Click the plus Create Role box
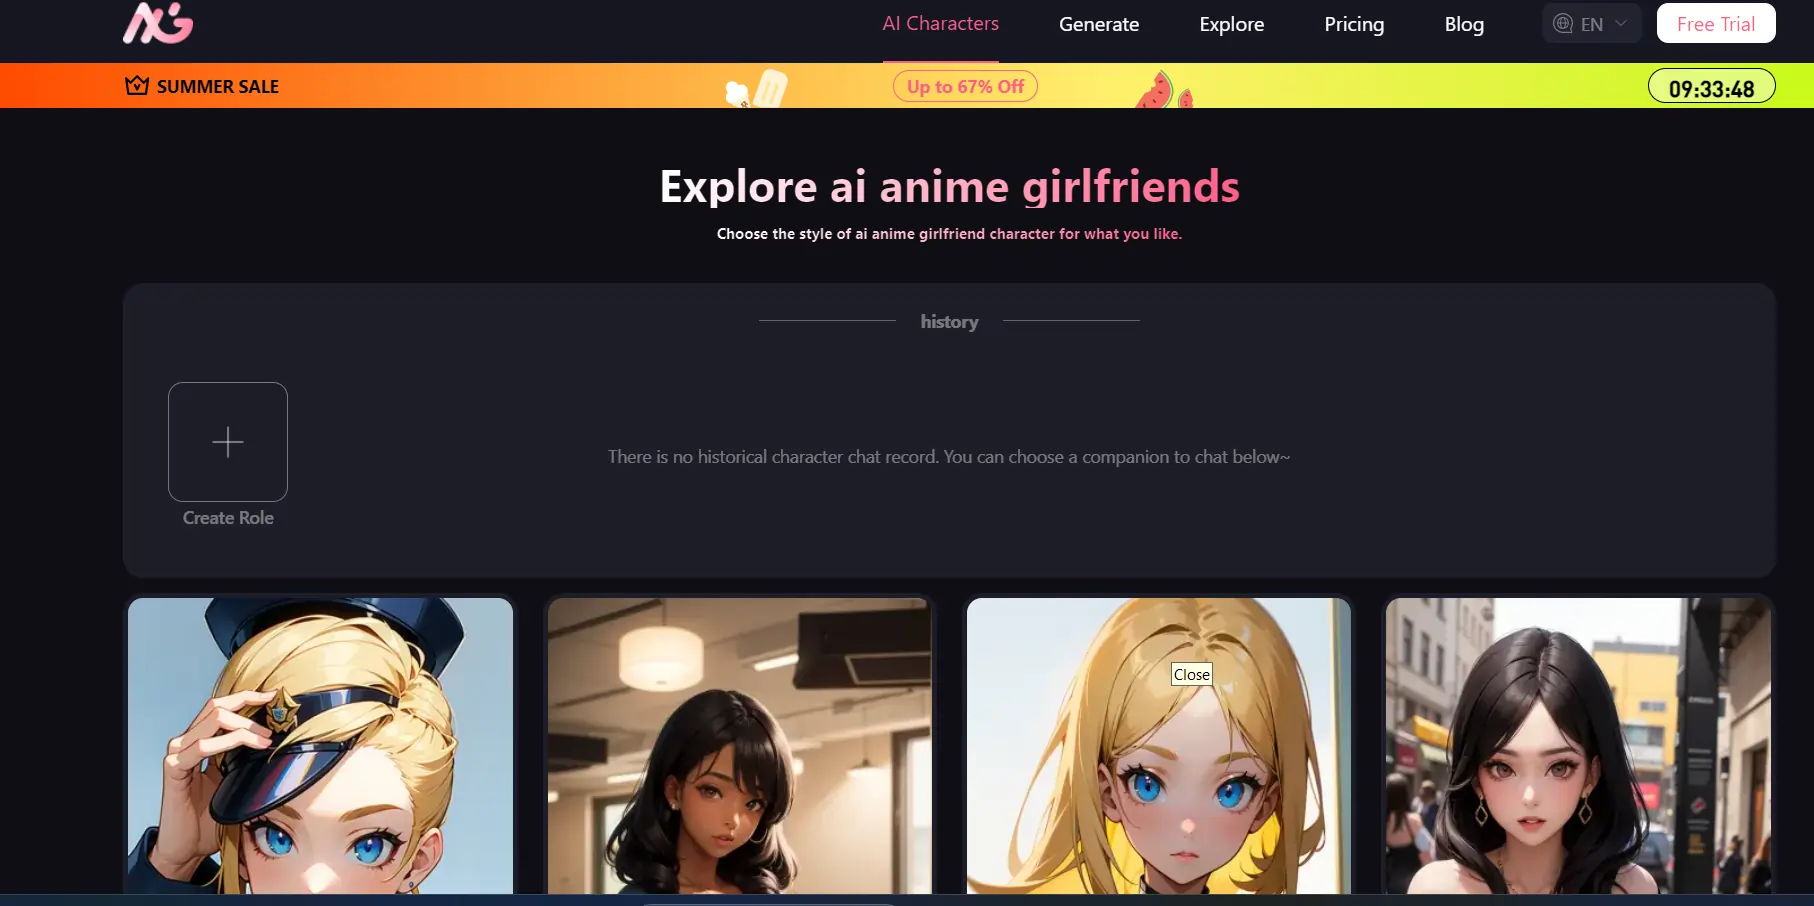The width and height of the screenshot is (1814, 906). tap(228, 442)
